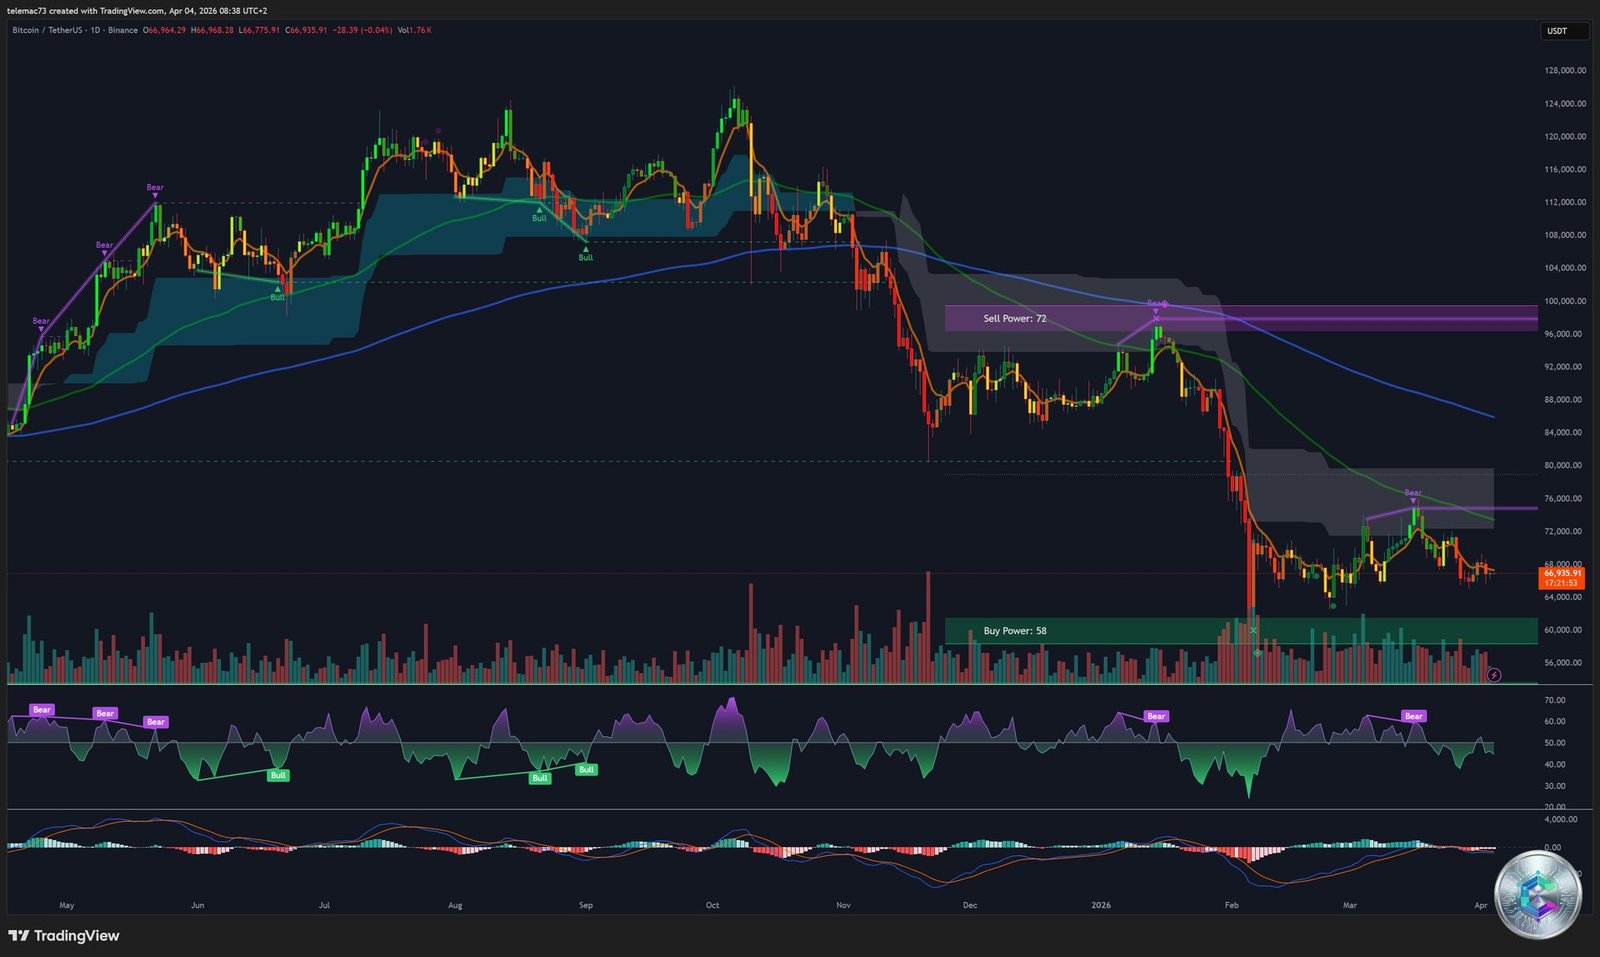Click the green Bull triangle near September
1600x957 pixels.
(587, 250)
